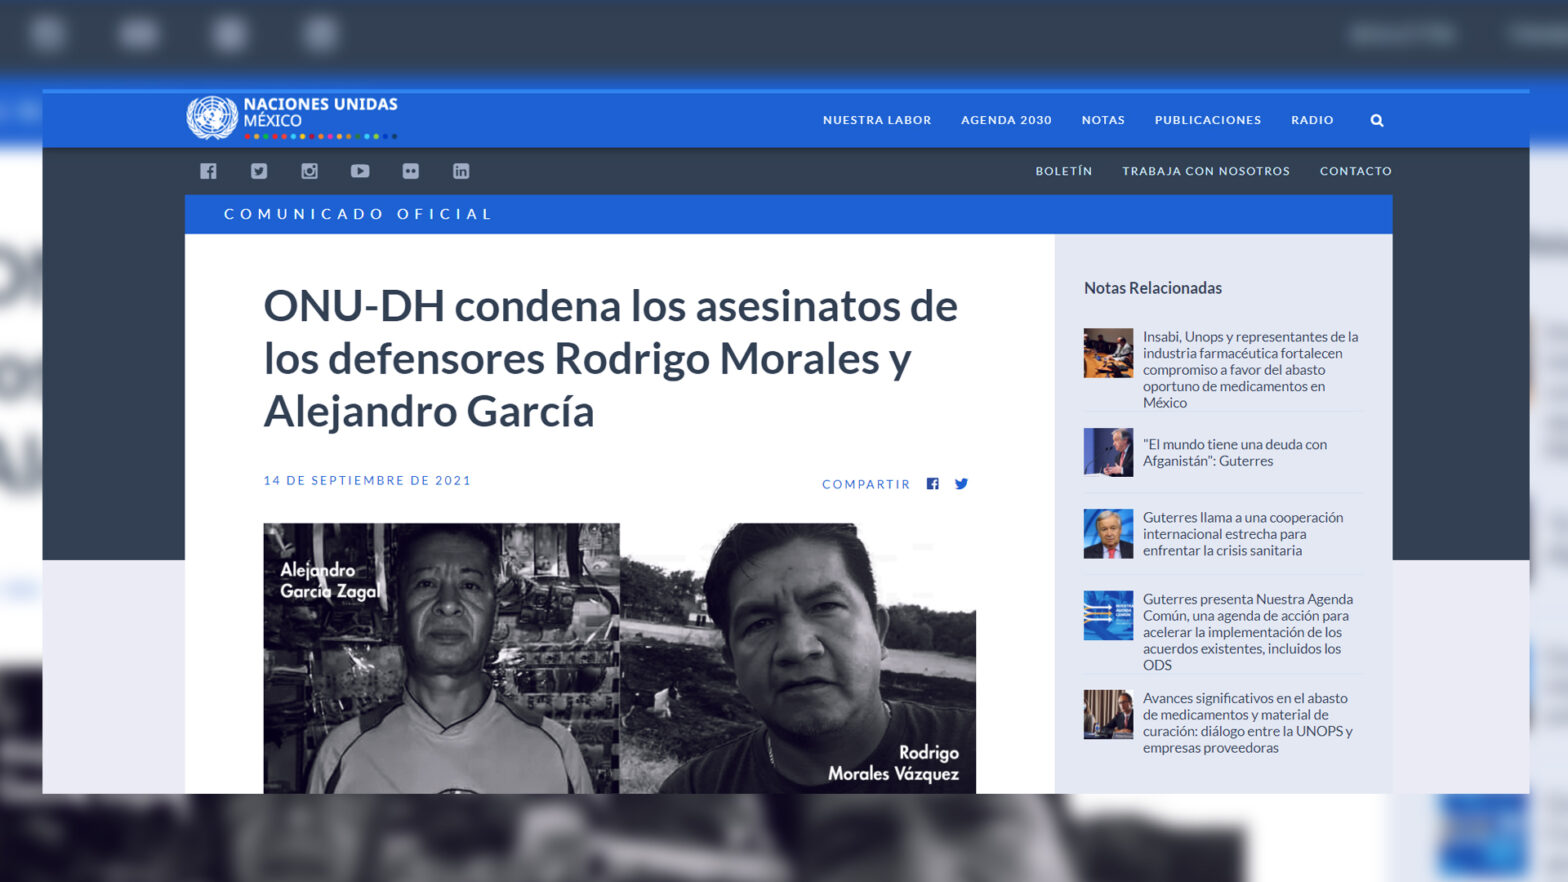Viewport: 1568px width, 882px height.
Task: Select Agenda 2030 in navigation
Action: tap(1006, 120)
